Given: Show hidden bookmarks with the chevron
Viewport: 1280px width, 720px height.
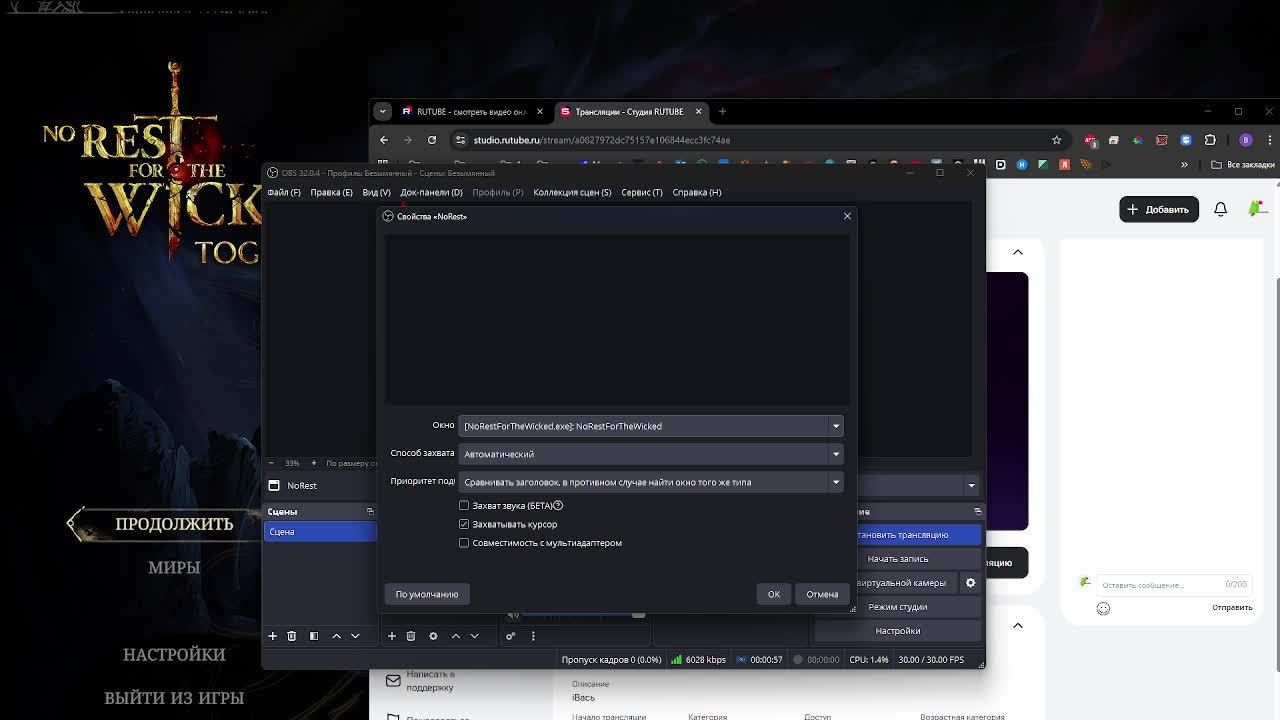Looking at the screenshot, I should click(1184, 165).
